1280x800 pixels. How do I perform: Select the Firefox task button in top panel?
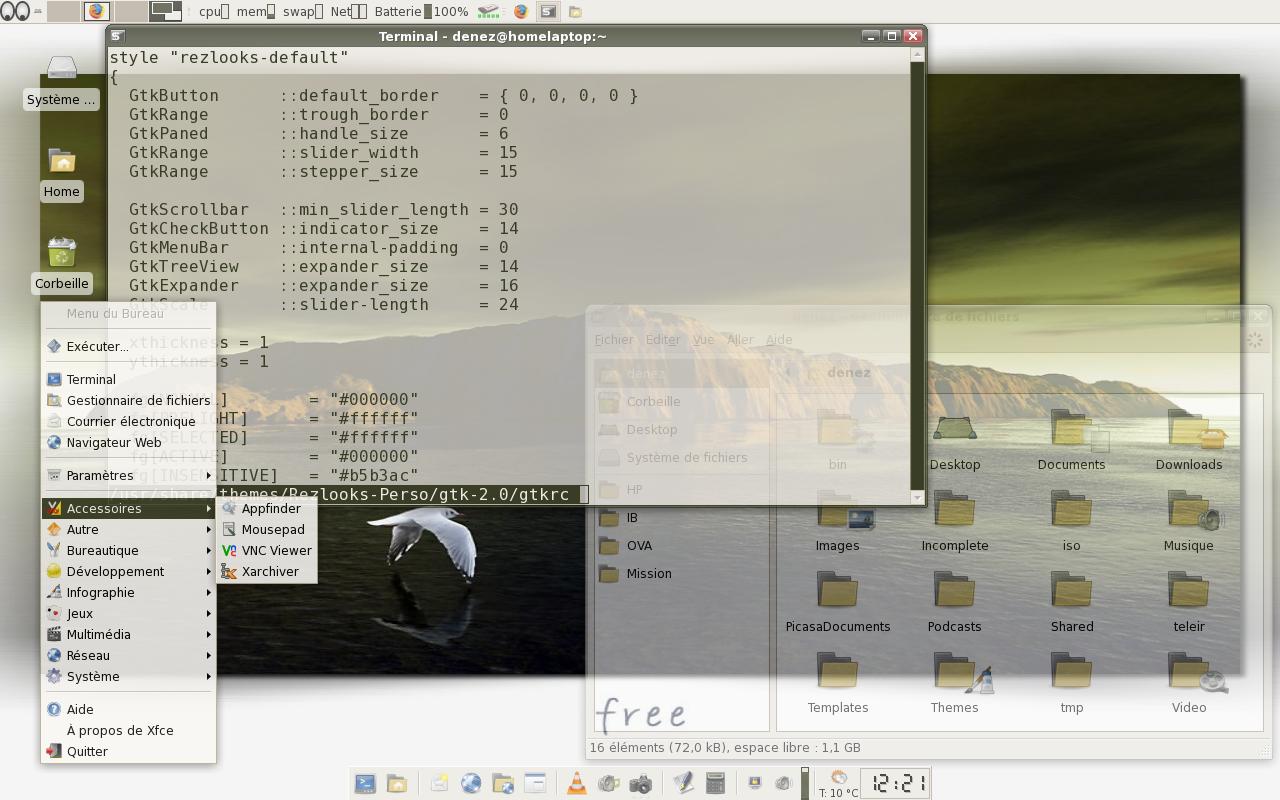coord(97,11)
